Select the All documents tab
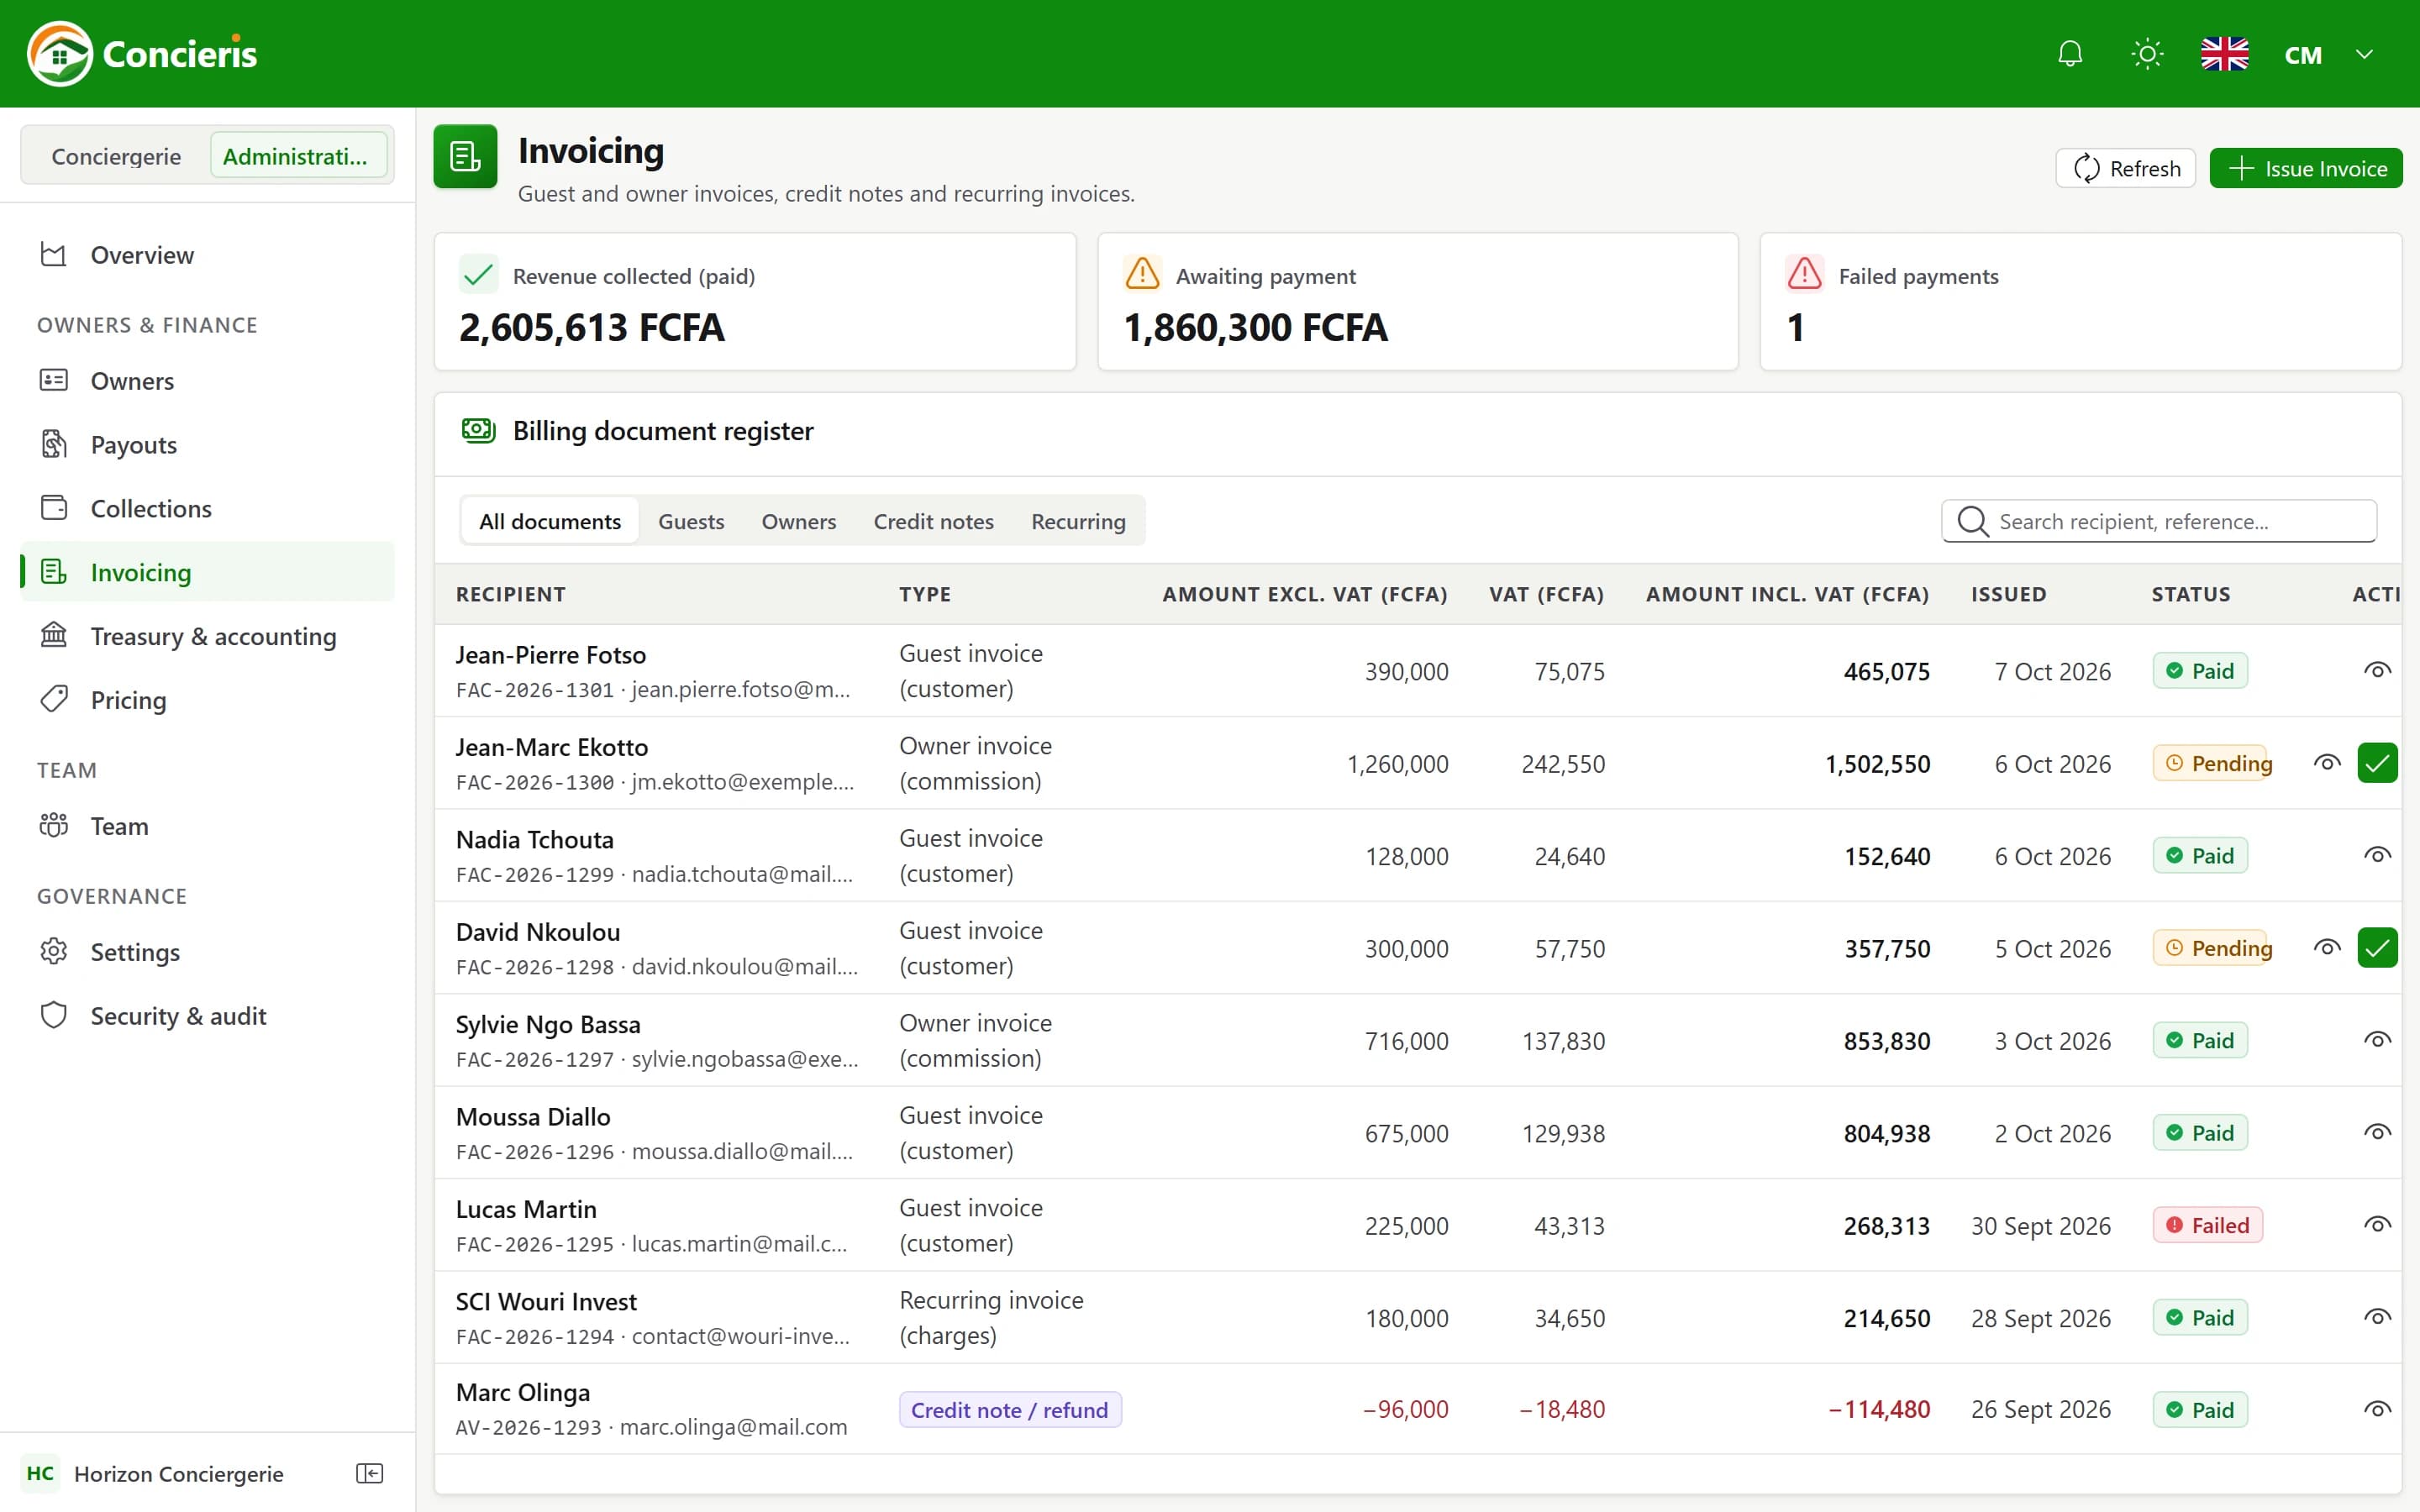The height and width of the screenshot is (1512, 2420). [x=550, y=521]
